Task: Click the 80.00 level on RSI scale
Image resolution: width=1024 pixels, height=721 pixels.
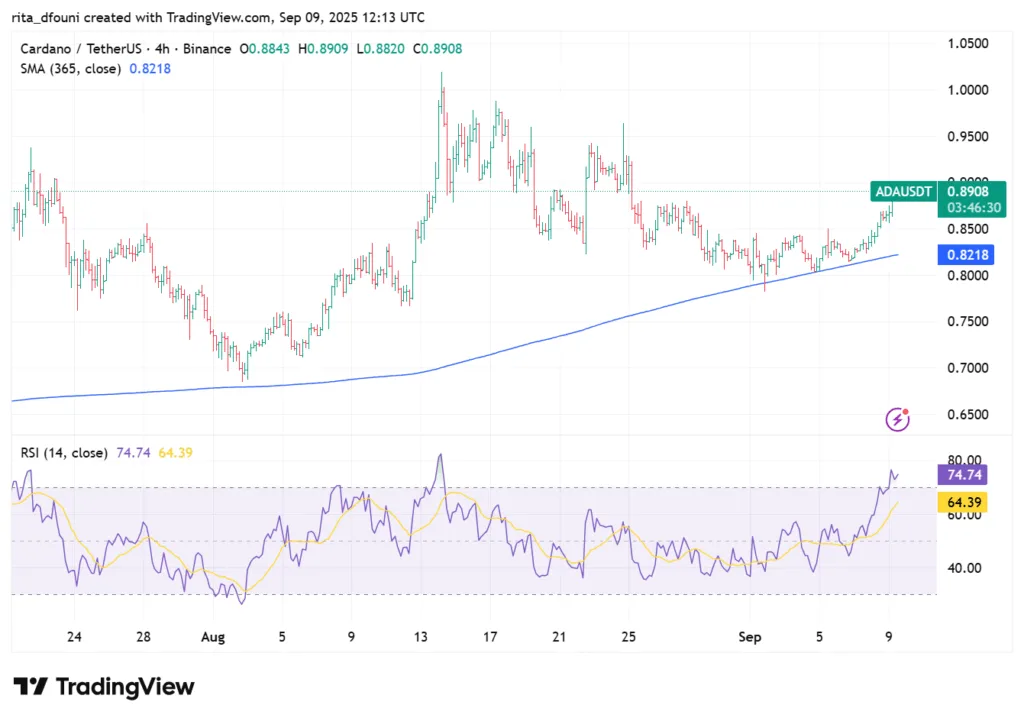Action: [x=964, y=460]
